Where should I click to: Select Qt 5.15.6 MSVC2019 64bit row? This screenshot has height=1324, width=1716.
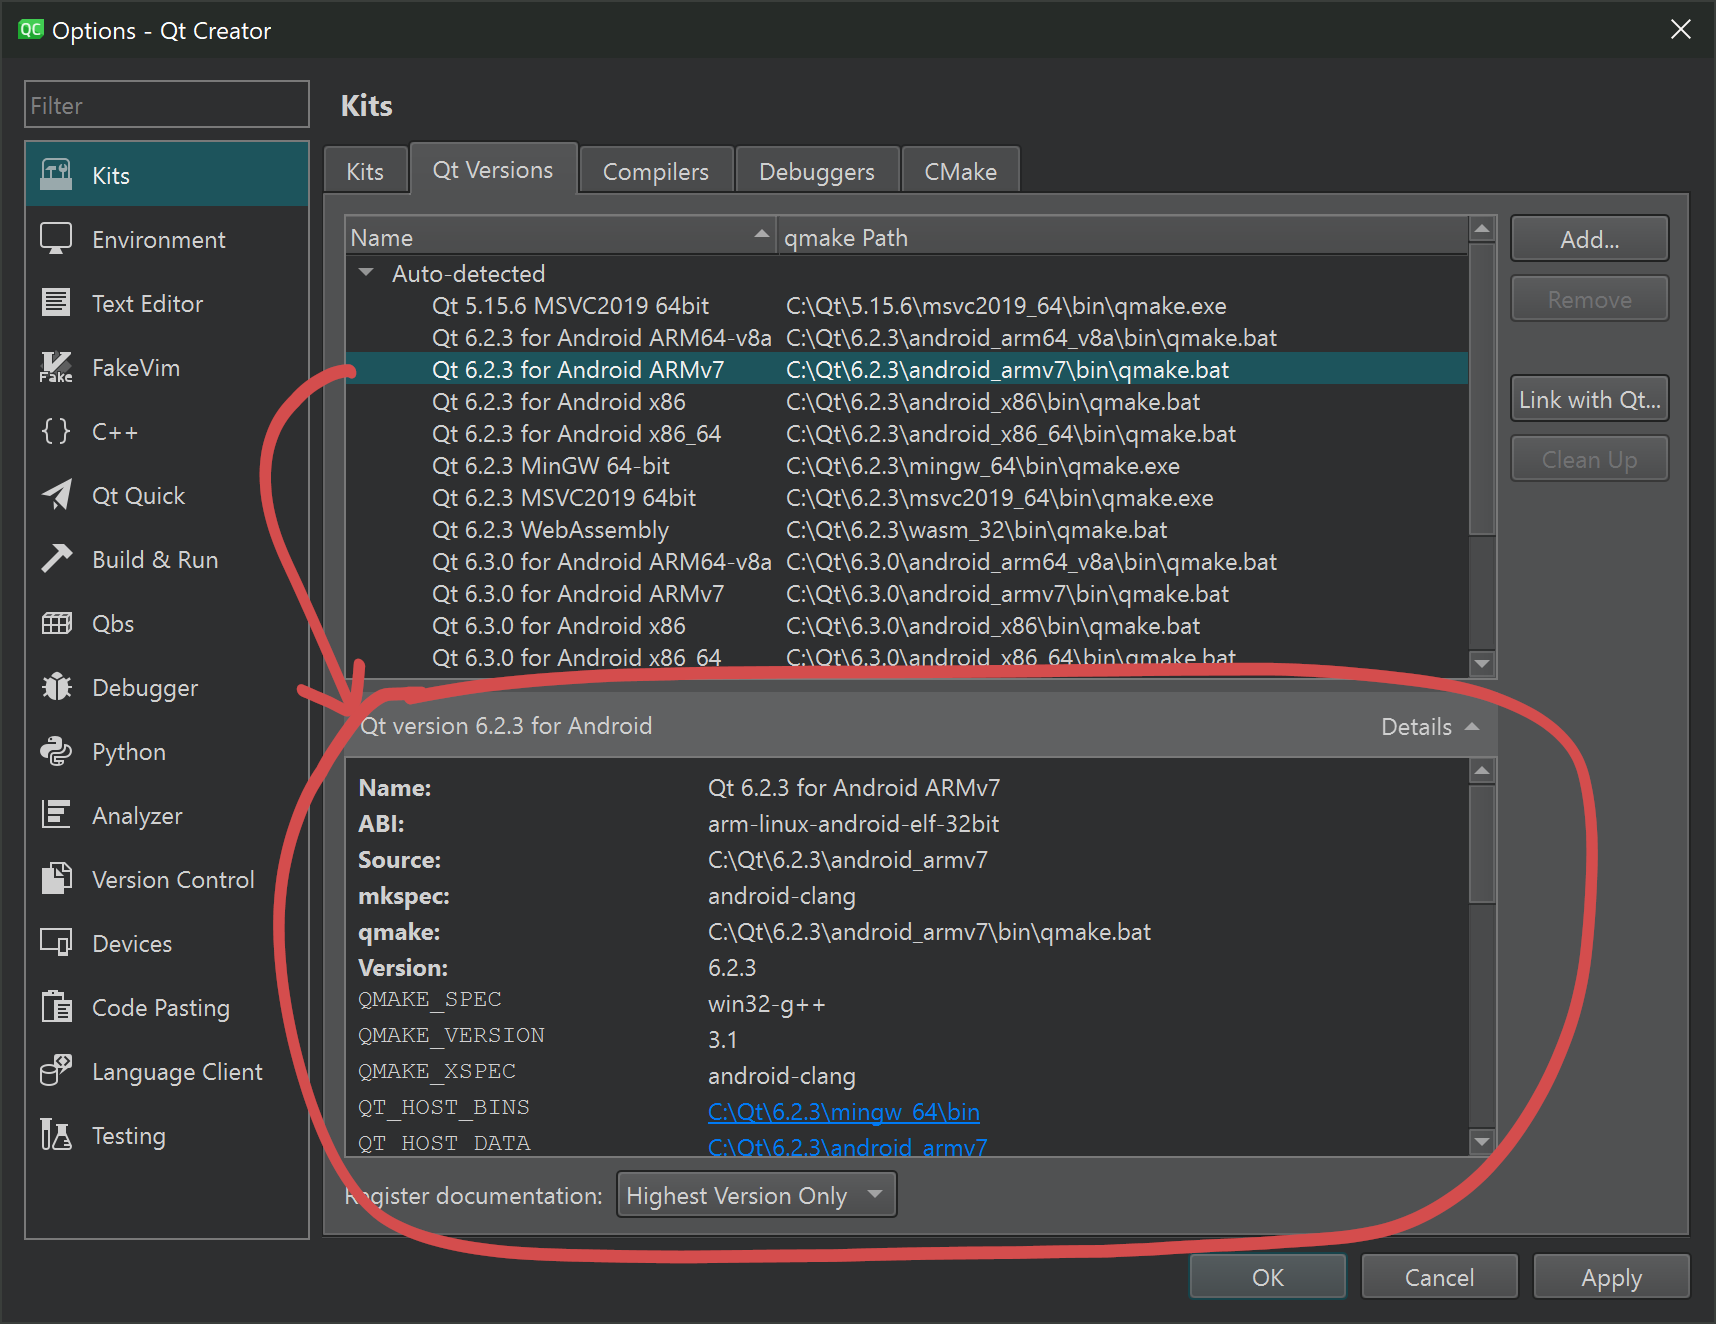(907, 305)
